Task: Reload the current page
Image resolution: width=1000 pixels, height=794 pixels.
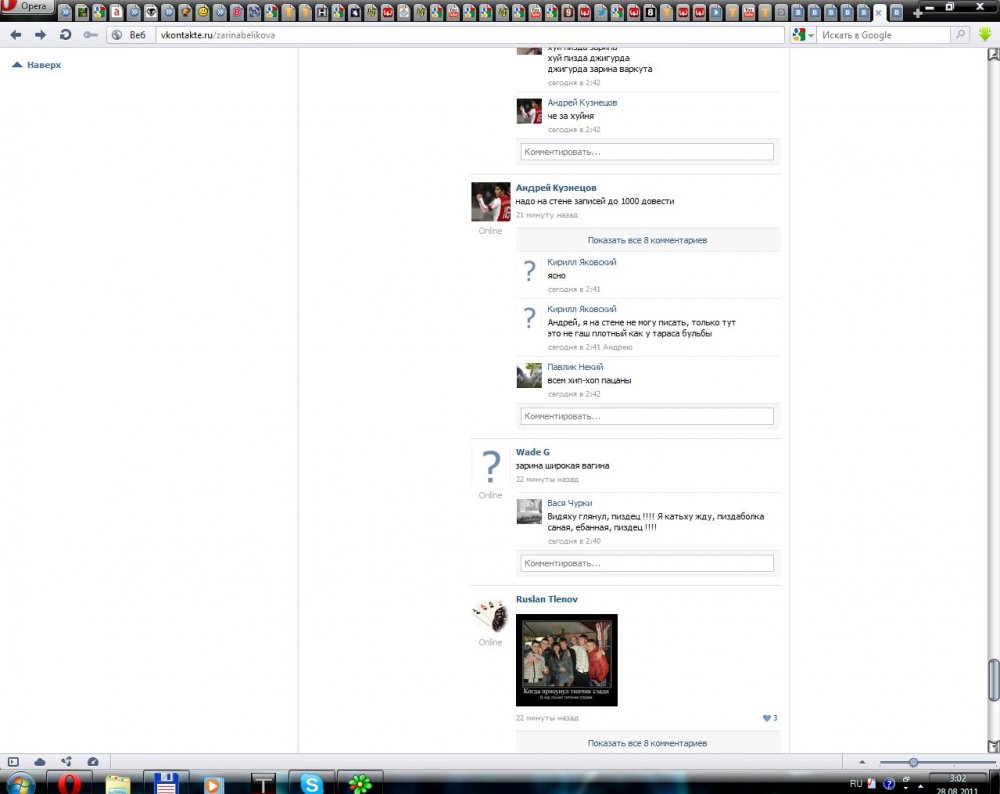Action: click(x=65, y=35)
